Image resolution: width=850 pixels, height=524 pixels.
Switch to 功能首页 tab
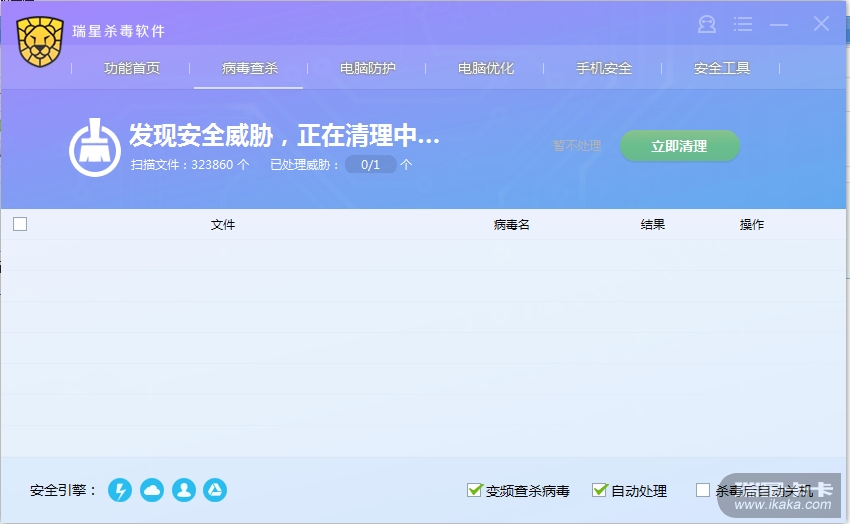[132, 68]
